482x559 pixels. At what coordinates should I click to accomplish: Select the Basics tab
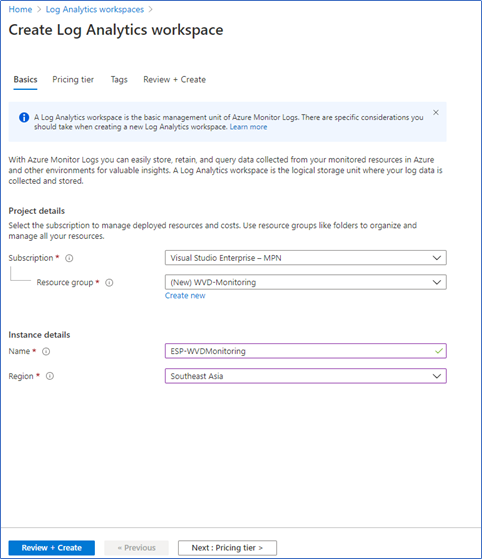coord(25,80)
